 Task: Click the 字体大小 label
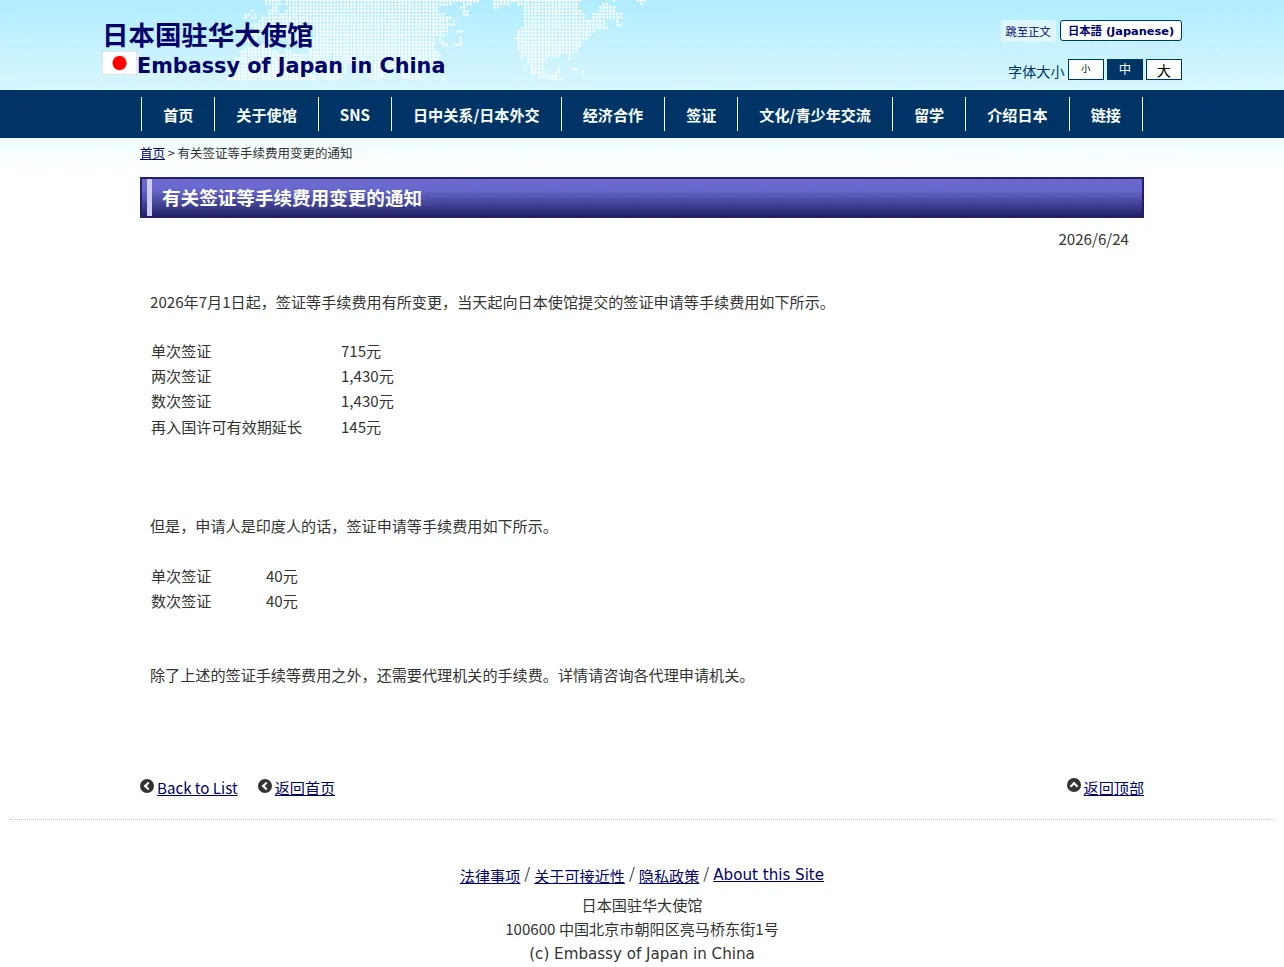coord(1036,72)
